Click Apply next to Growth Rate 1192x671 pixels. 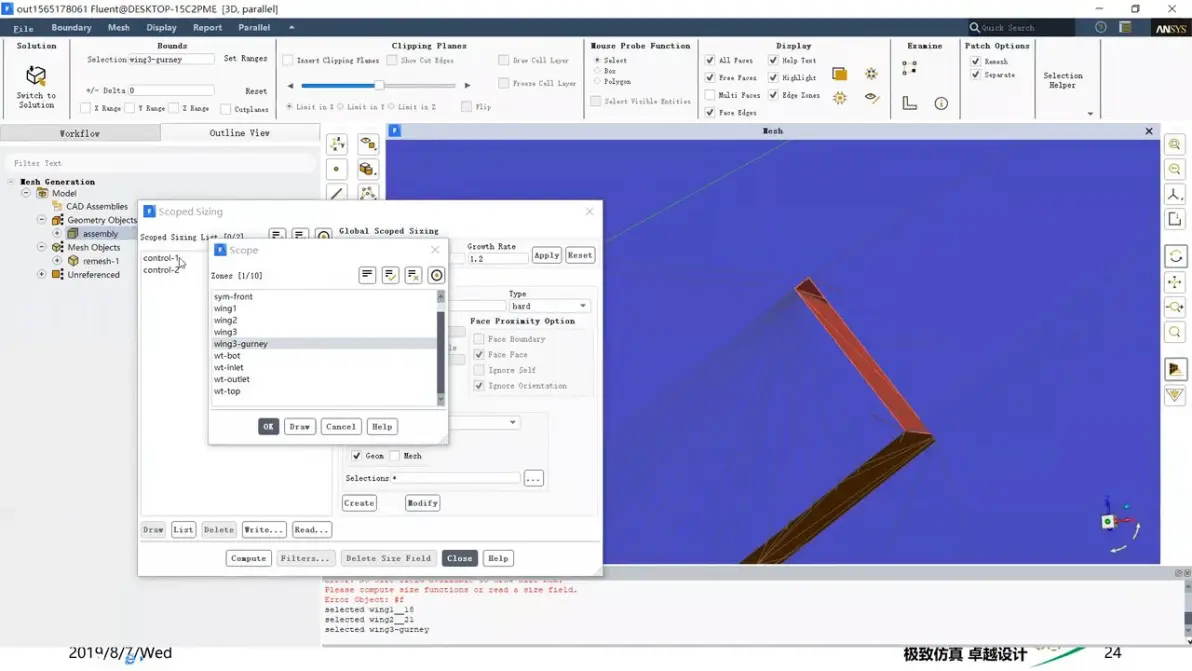547,255
